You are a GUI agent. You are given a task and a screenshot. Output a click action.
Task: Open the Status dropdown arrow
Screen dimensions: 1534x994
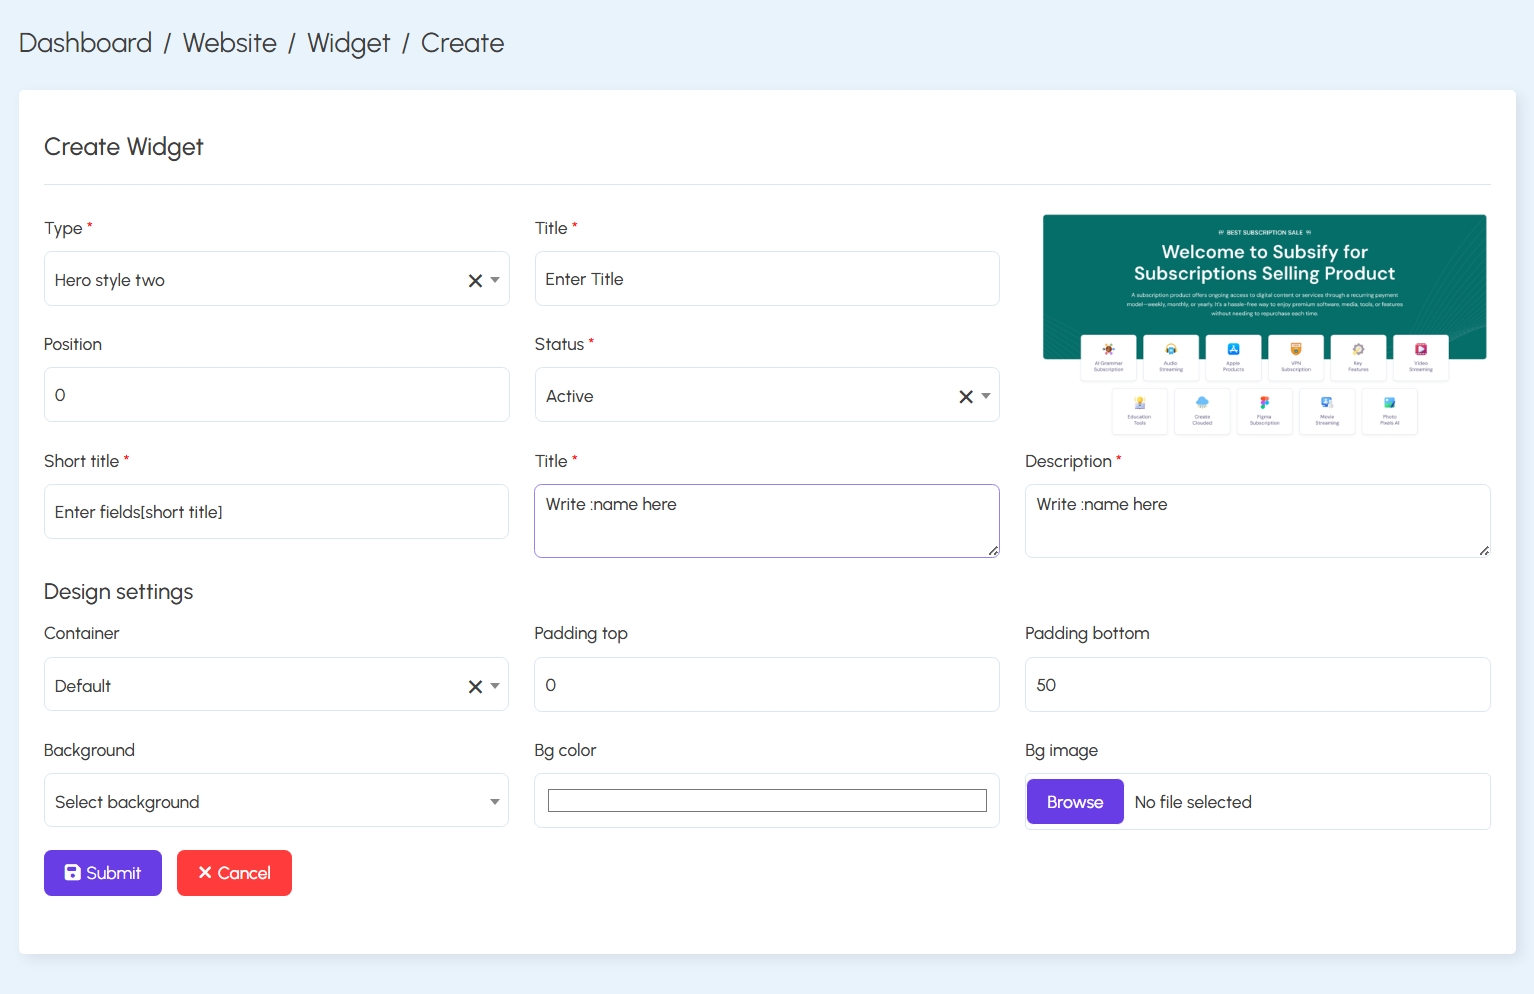[986, 396]
